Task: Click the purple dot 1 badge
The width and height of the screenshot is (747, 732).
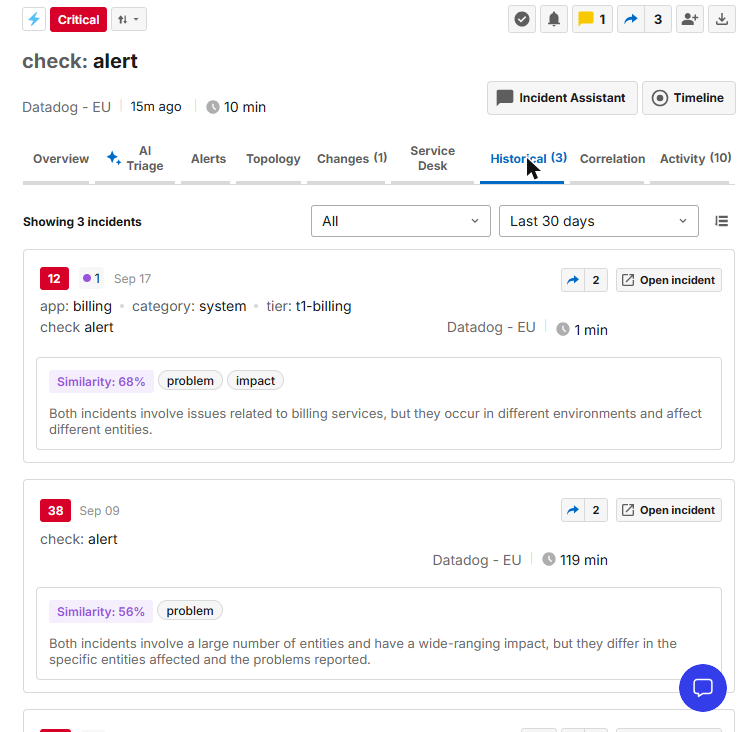Action: (91, 279)
